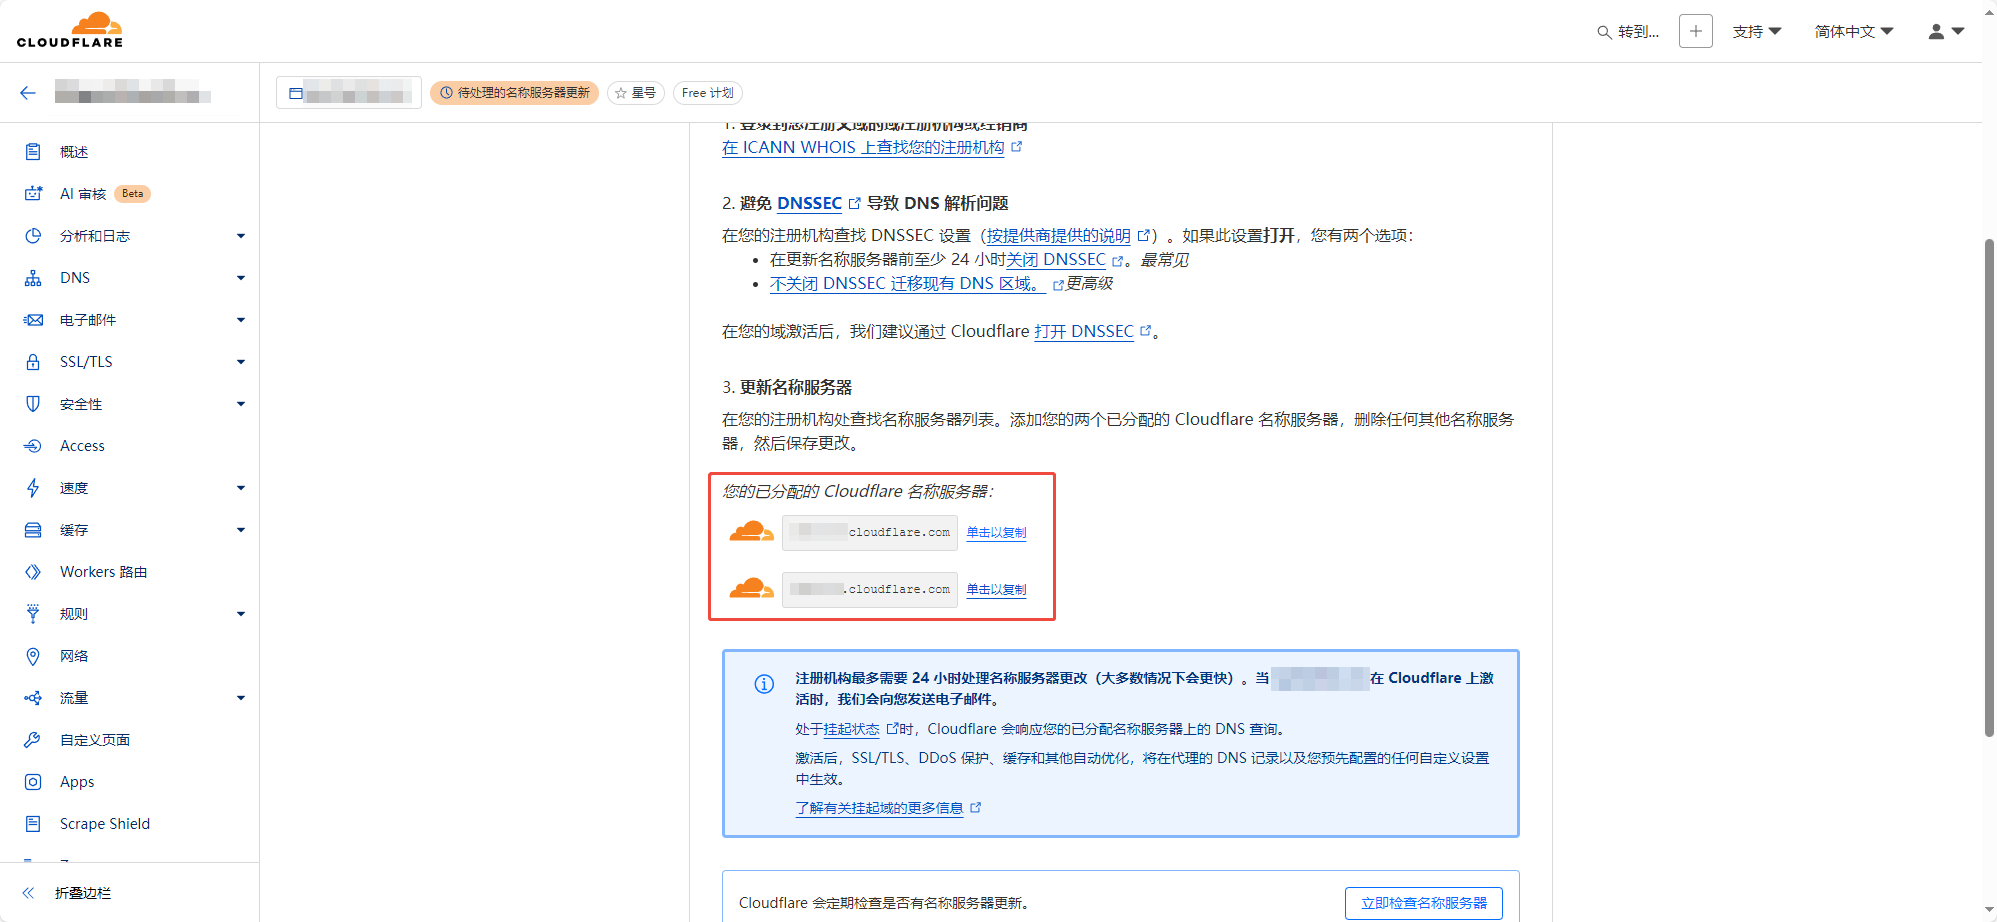
Task: Expand the 缓存 menu arrow
Action: pyautogui.click(x=241, y=530)
